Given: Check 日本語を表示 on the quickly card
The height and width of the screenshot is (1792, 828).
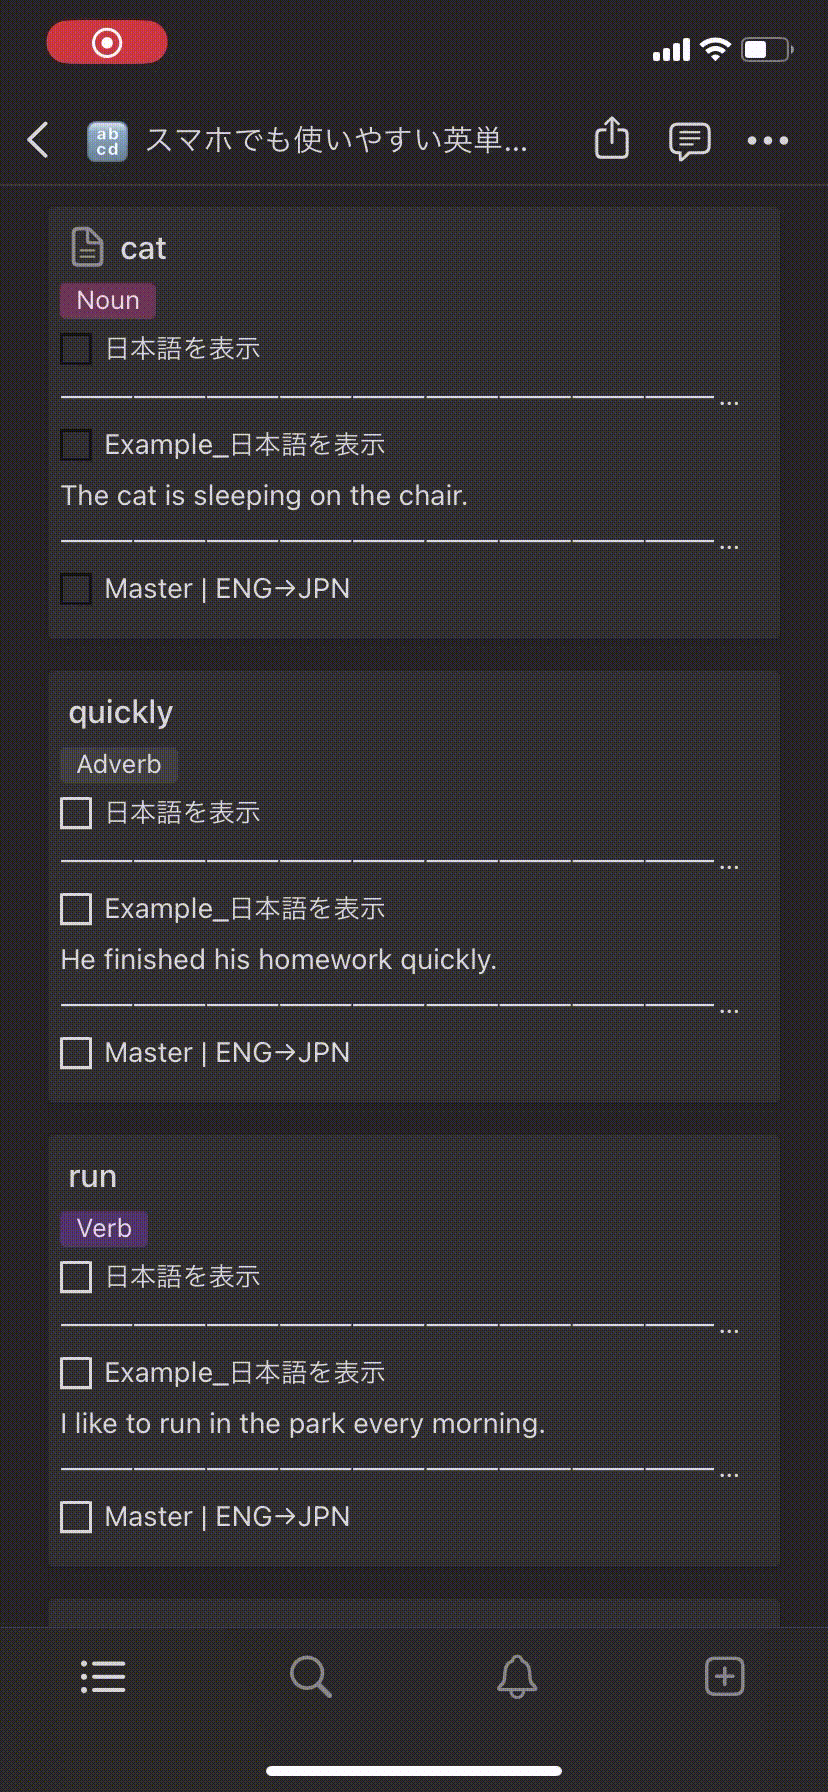Looking at the screenshot, I should [x=76, y=813].
